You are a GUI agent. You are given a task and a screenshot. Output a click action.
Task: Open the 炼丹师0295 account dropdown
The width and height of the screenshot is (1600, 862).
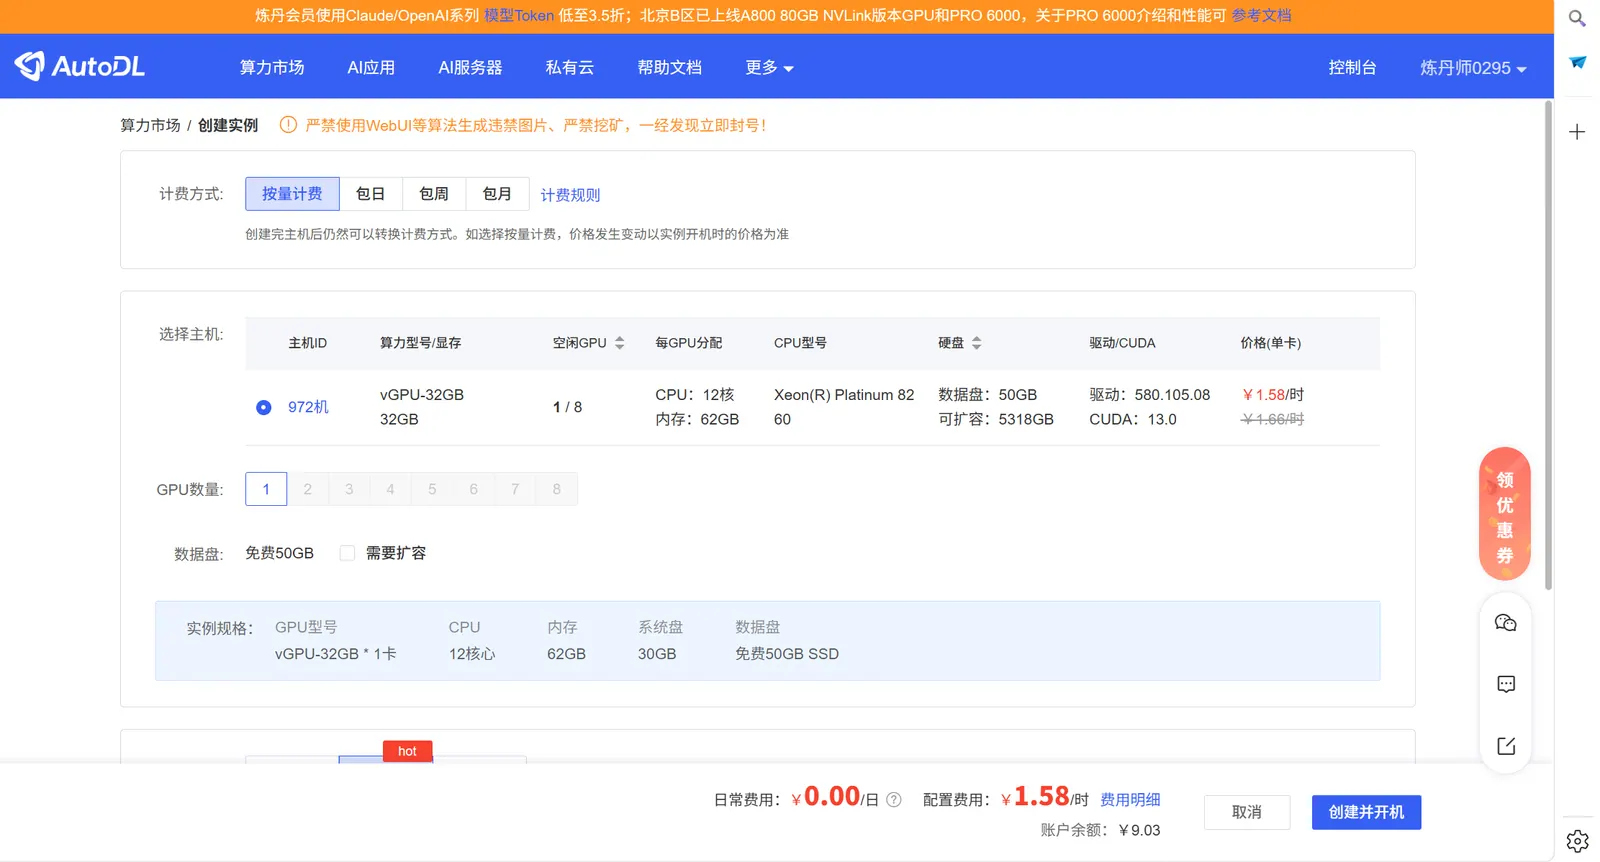pyautogui.click(x=1472, y=68)
